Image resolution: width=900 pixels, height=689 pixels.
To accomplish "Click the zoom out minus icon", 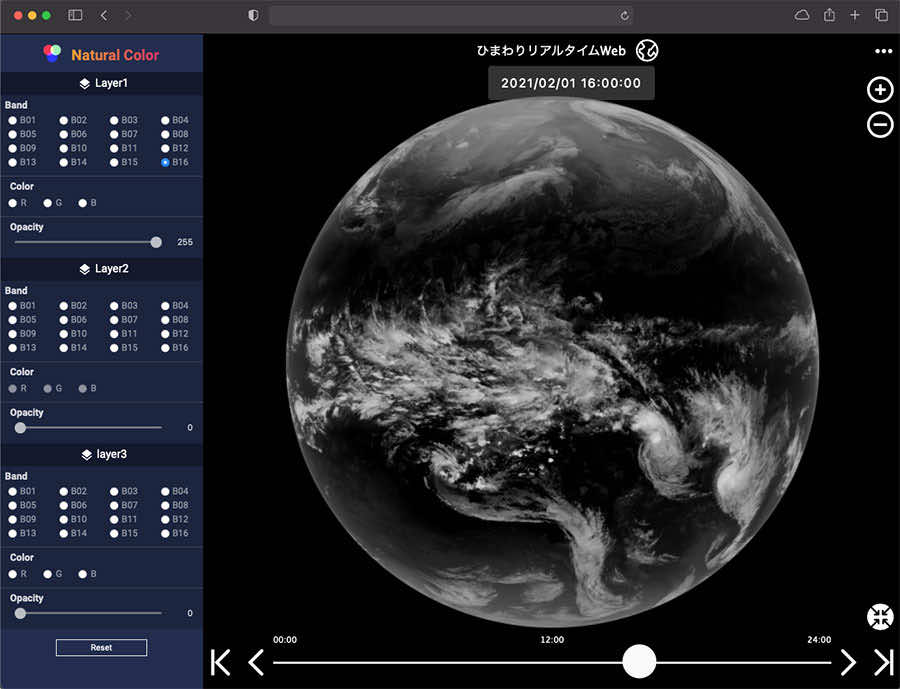I will (x=880, y=125).
